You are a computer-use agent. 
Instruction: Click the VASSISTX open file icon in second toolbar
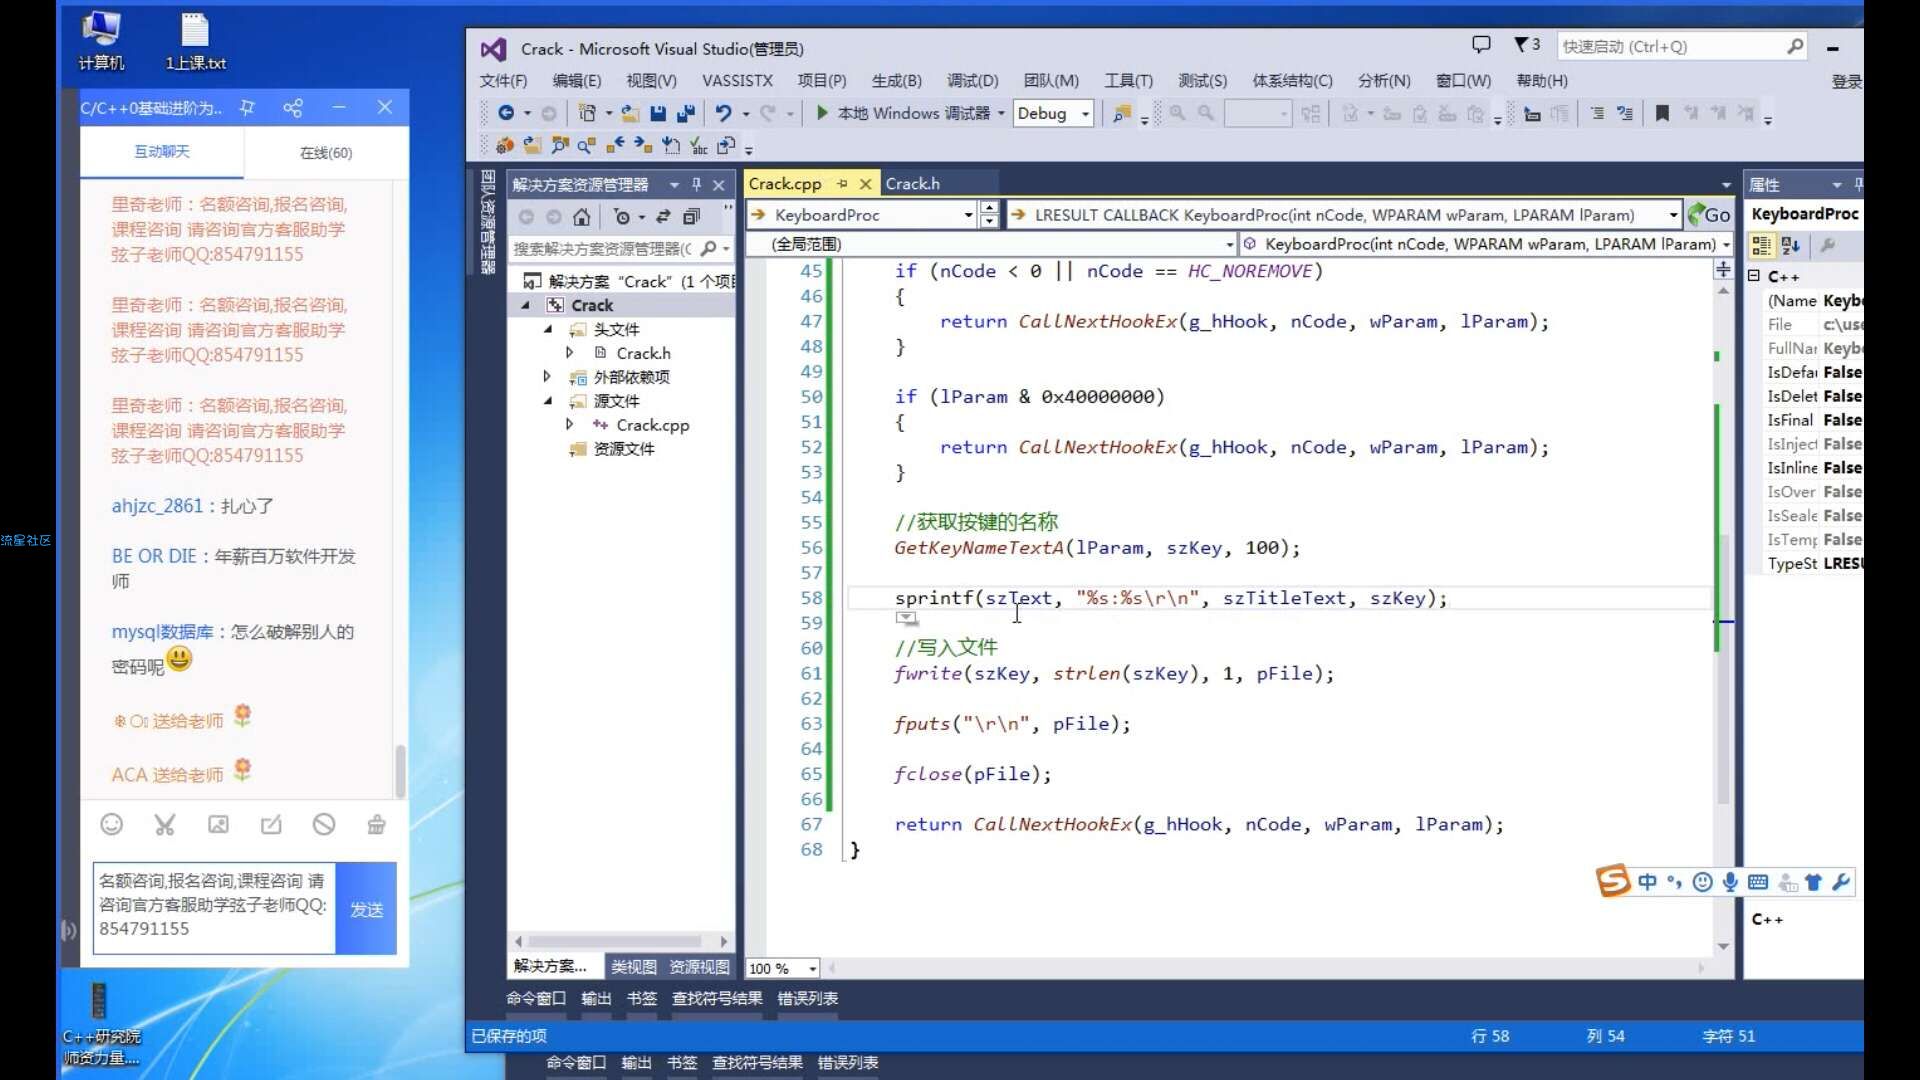(532, 146)
